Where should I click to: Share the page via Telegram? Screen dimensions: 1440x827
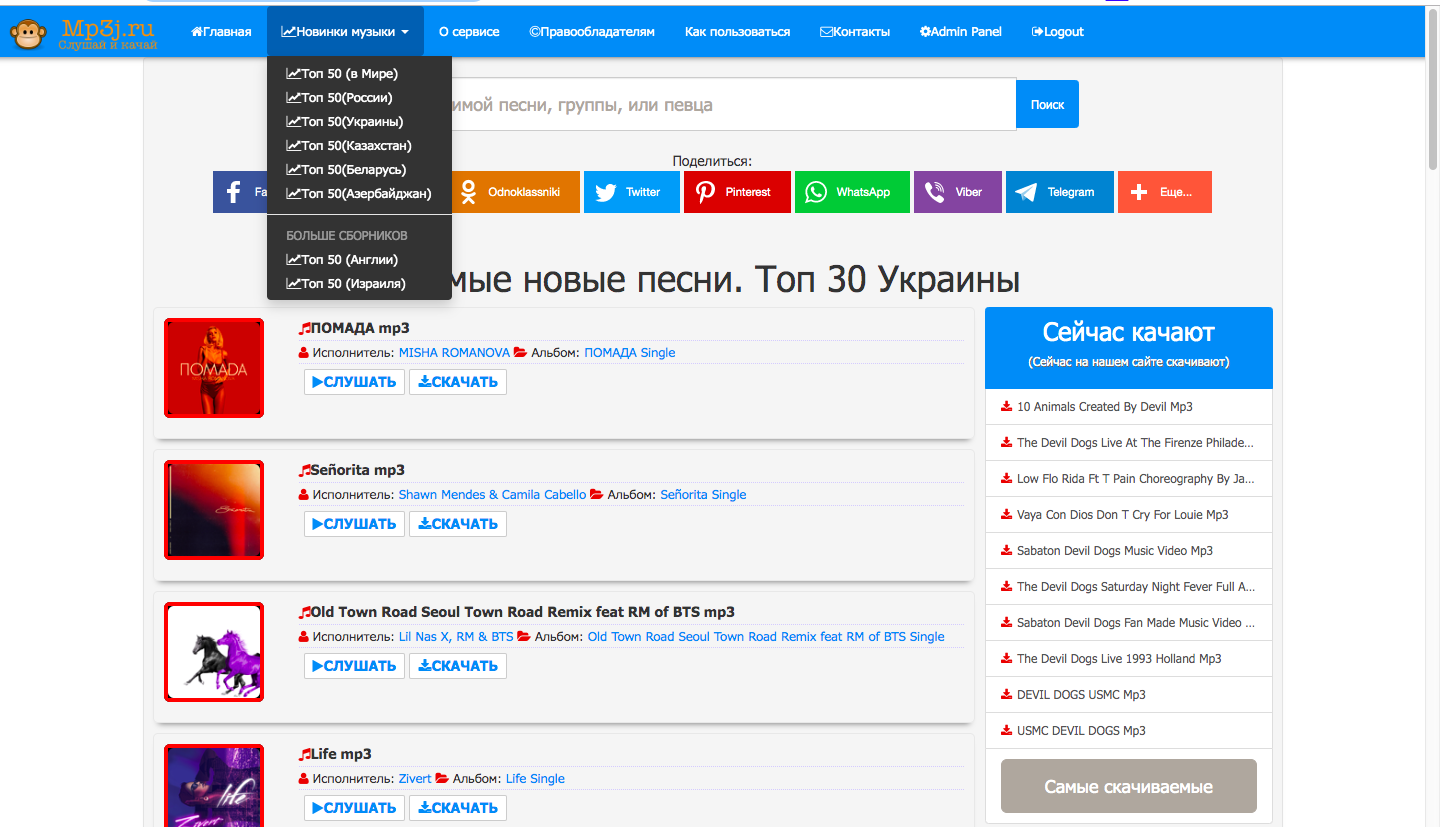1060,192
